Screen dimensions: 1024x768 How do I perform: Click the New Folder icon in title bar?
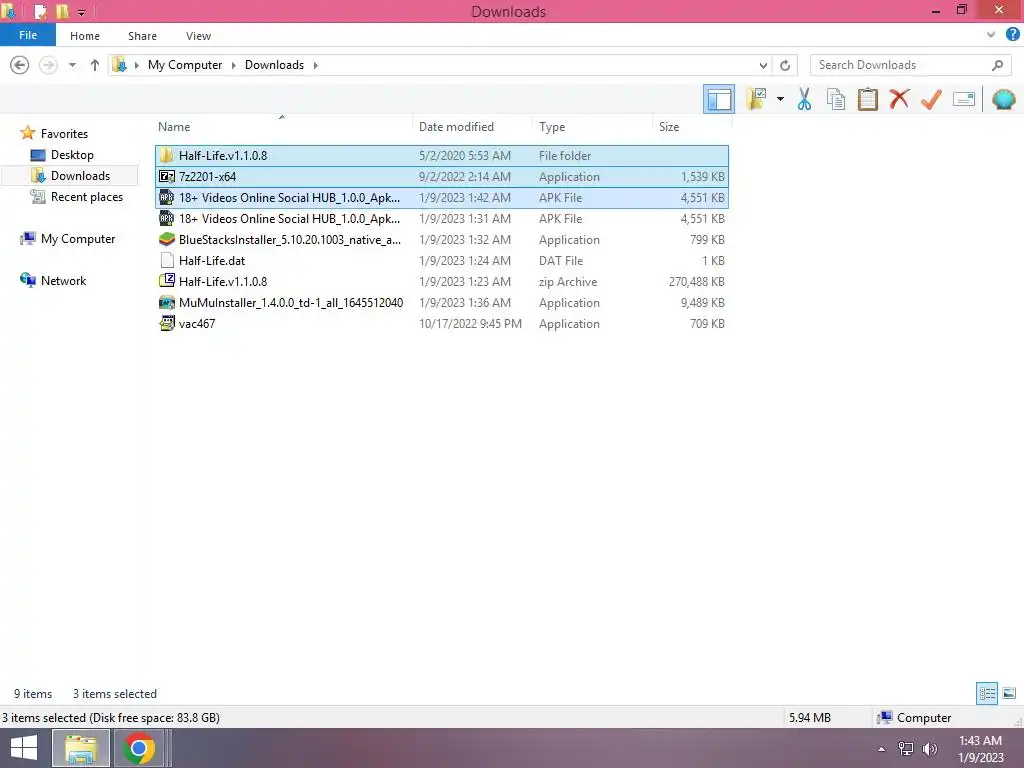(x=61, y=11)
